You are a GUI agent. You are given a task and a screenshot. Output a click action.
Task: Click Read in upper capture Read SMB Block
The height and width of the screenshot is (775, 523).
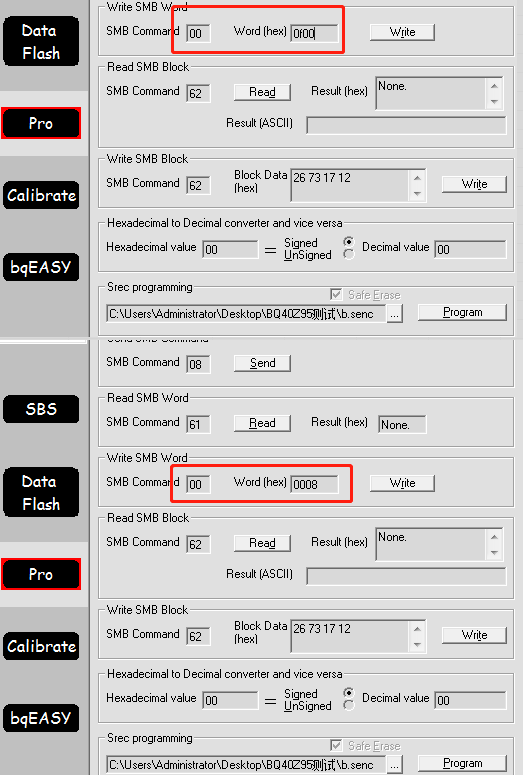pyautogui.click(x=262, y=92)
